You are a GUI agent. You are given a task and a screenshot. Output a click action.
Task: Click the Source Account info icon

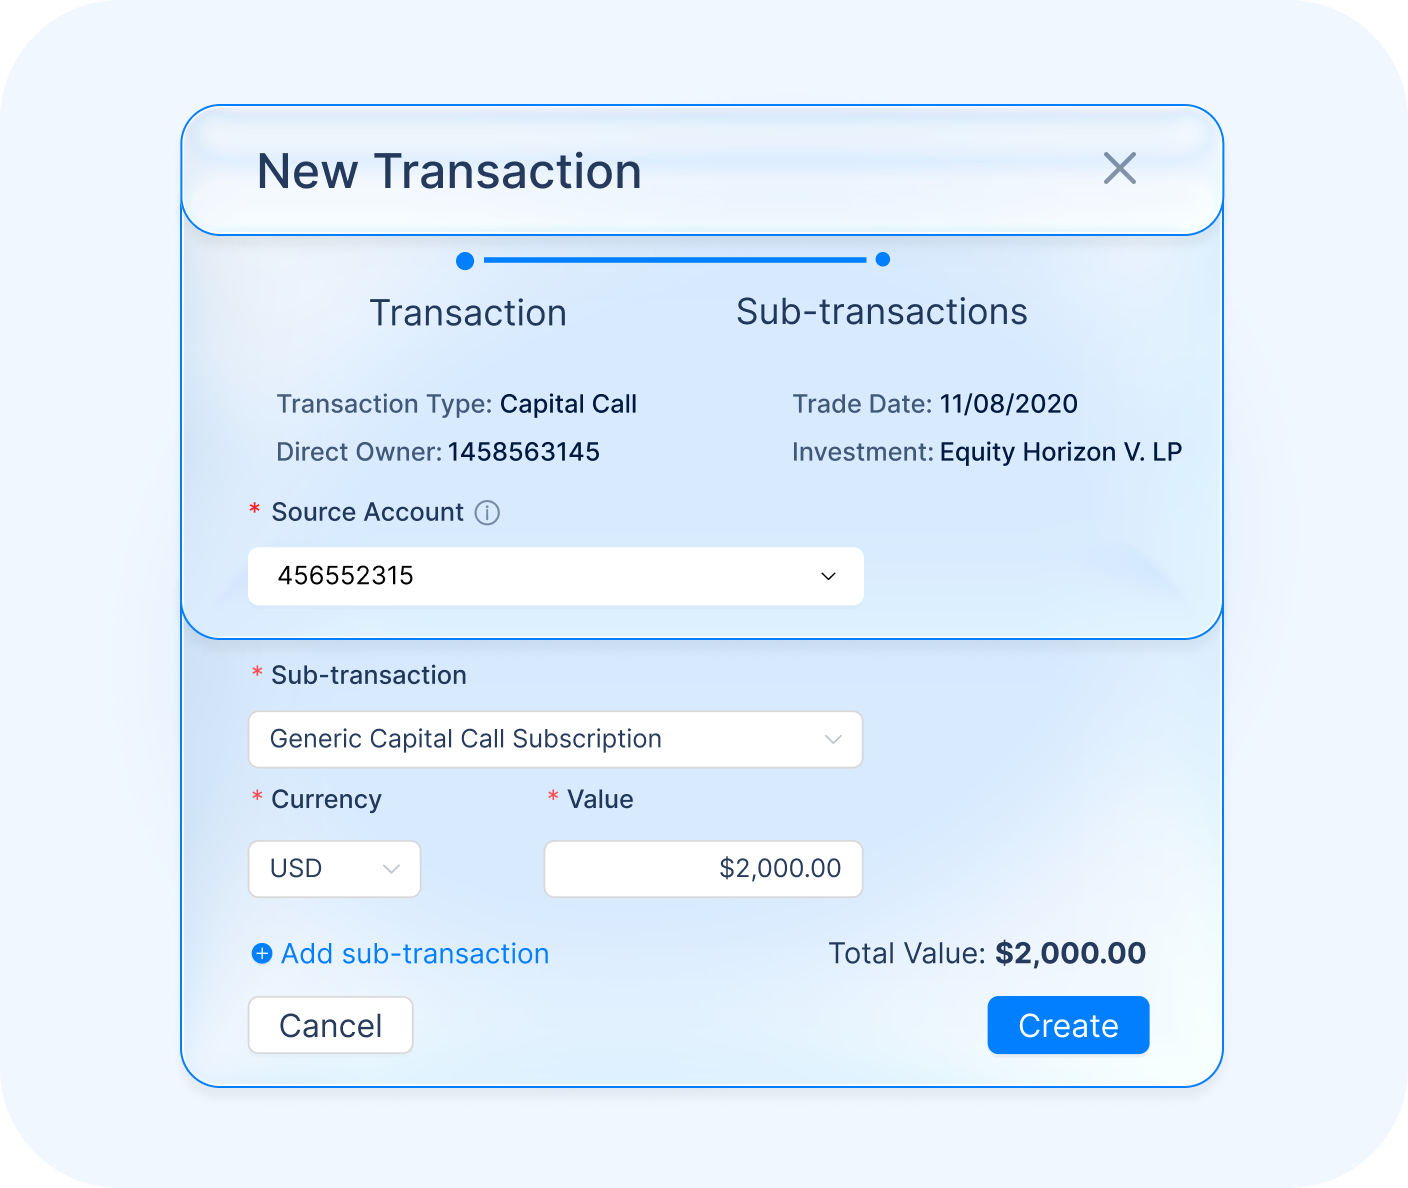(487, 513)
